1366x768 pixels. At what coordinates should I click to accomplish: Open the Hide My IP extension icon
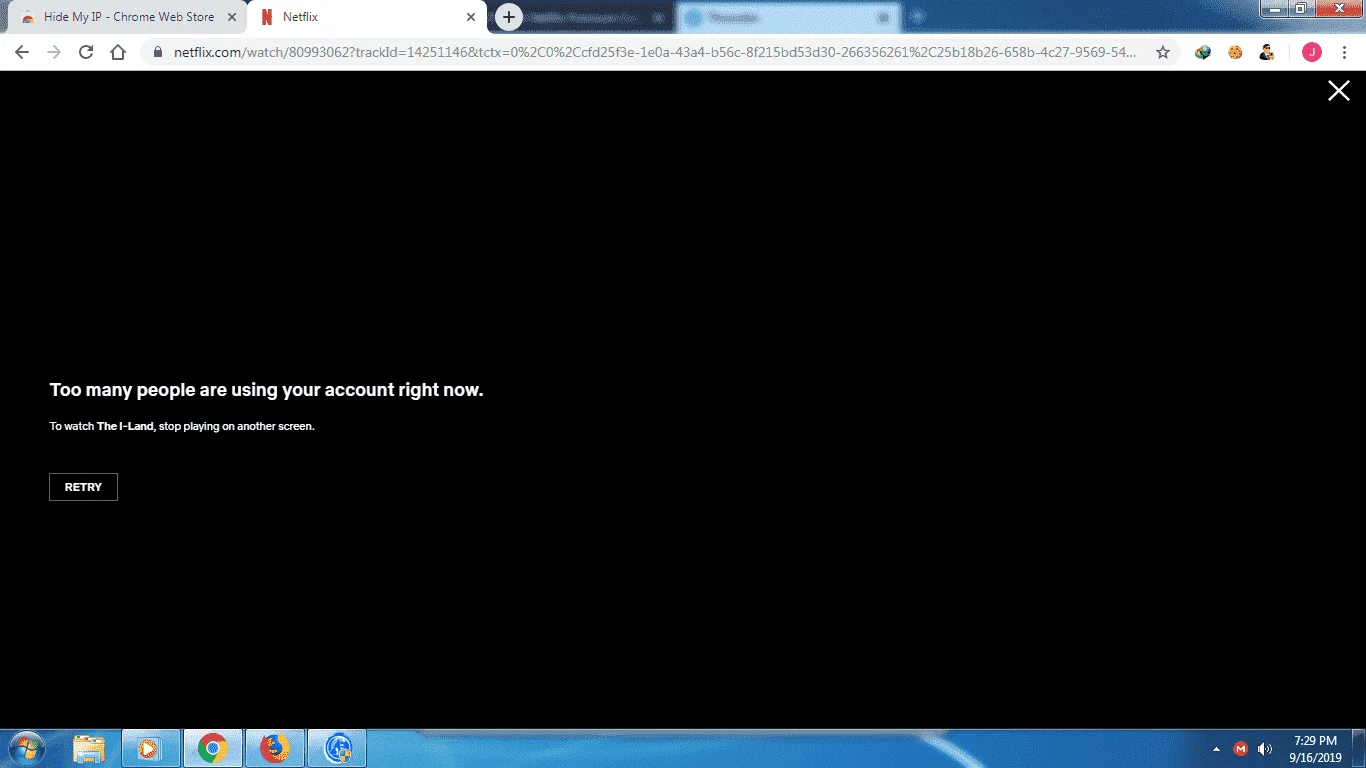tap(1266, 52)
